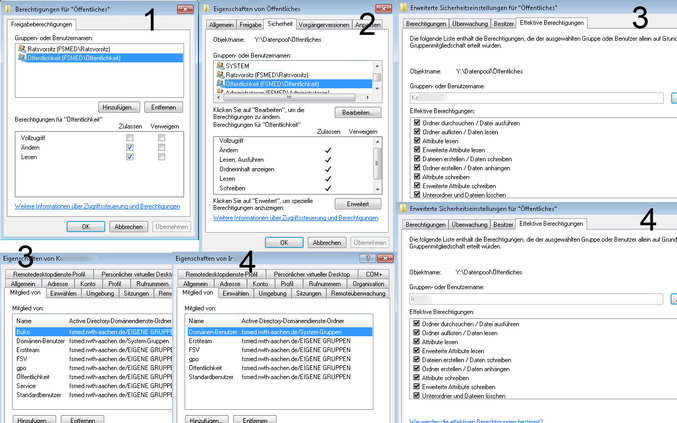This screenshot has width=677, height=423.
Task: Click Abbrechen in Eigenschaften von Öffentliches
Action: click(x=327, y=243)
